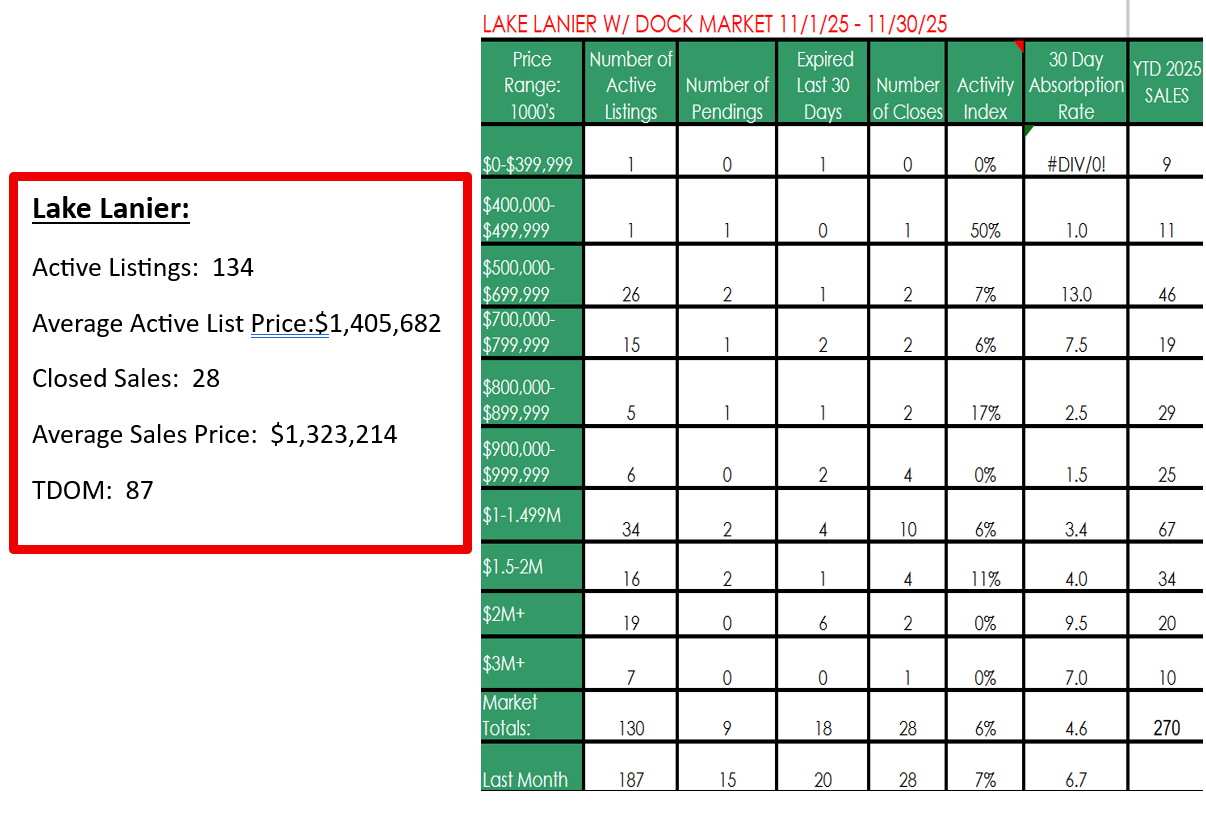Select the Number of Active Listings header
This screenshot has width=1206, height=817.
pyautogui.click(x=630, y=85)
